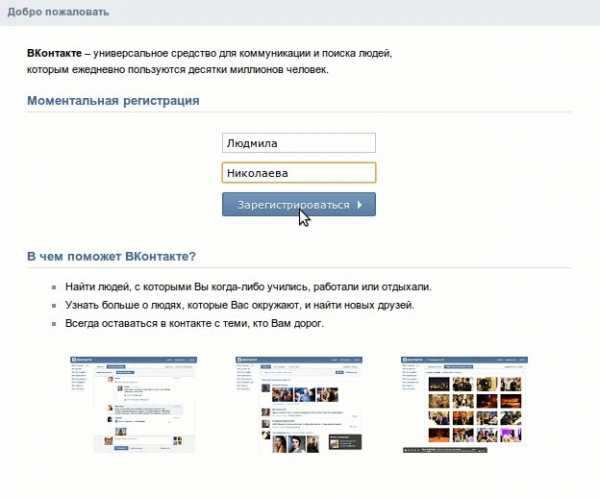Click the heading В чем поможет ВКонтакте?

tap(111, 256)
